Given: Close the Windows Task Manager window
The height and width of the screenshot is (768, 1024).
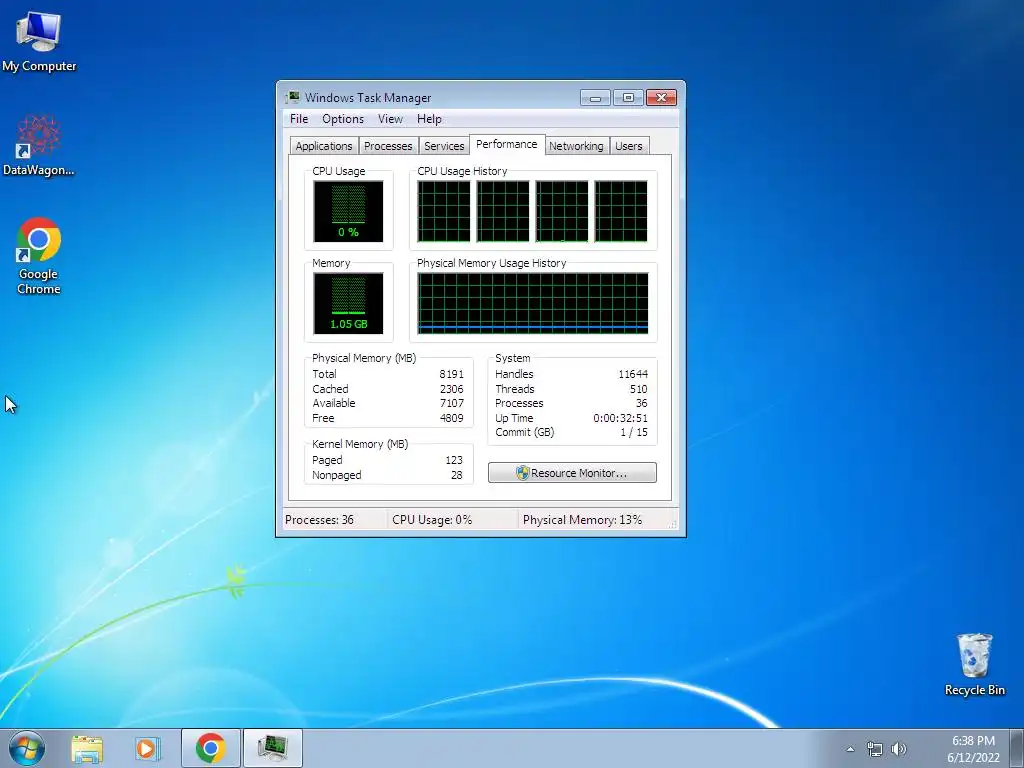Looking at the screenshot, I should pos(661,98).
